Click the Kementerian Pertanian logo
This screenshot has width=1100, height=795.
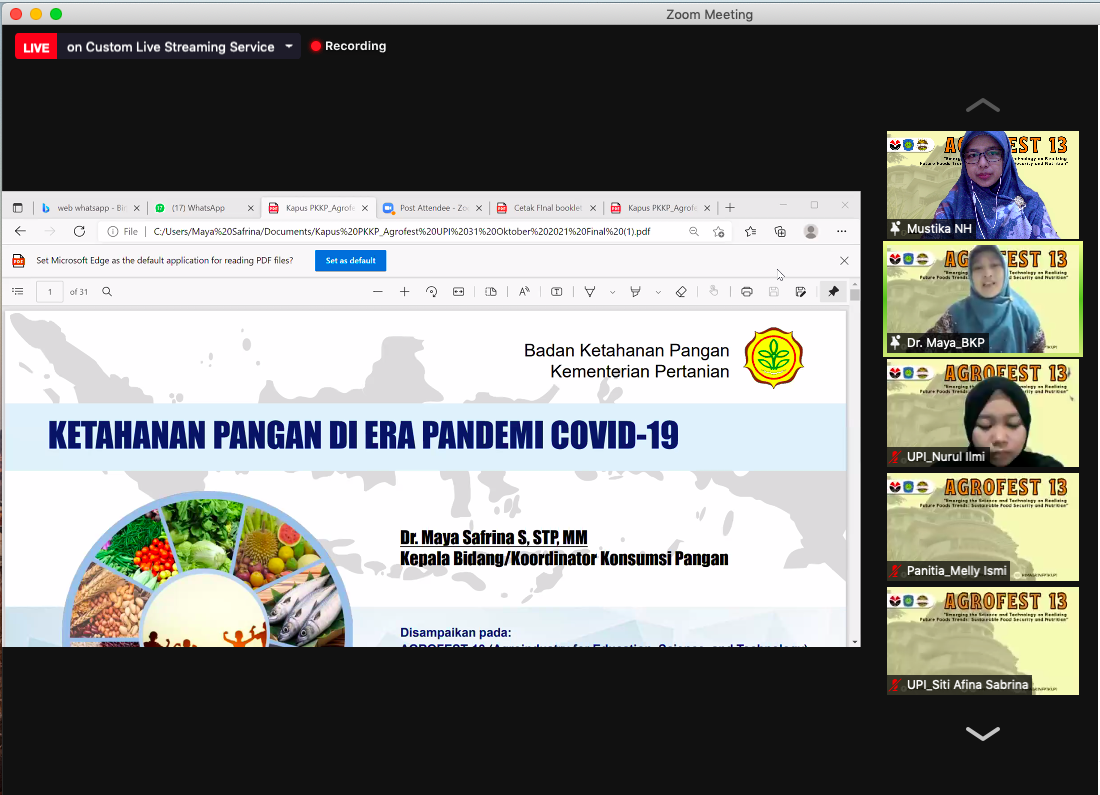[x=774, y=358]
